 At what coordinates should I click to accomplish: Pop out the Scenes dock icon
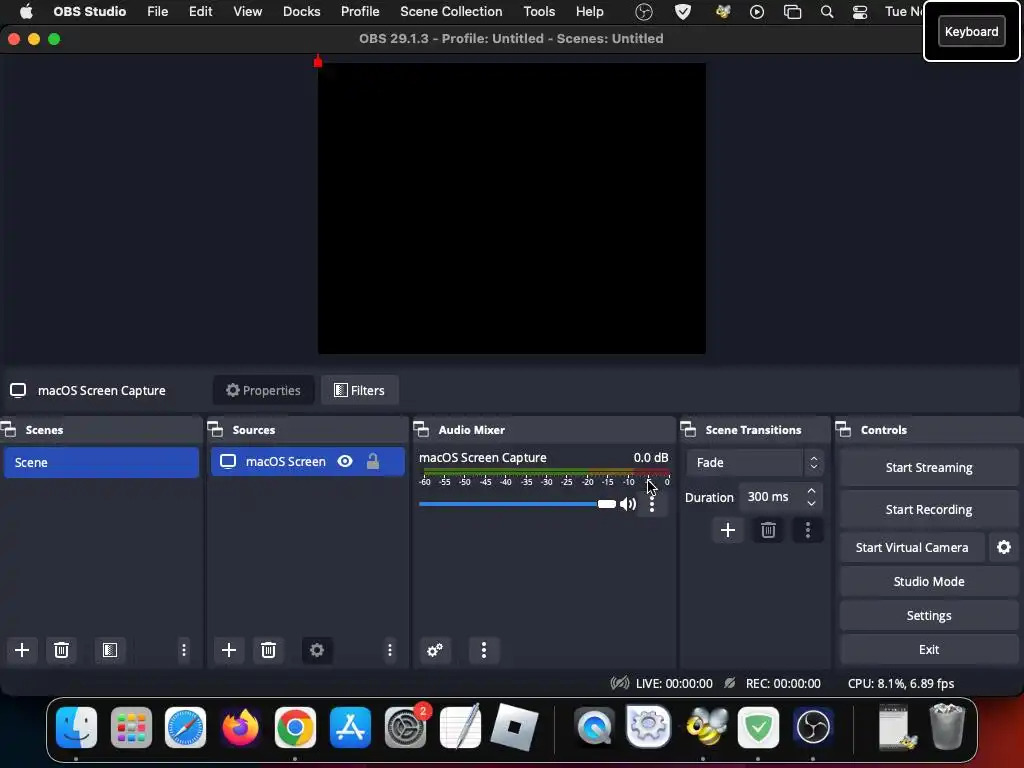[x=8, y=430]
